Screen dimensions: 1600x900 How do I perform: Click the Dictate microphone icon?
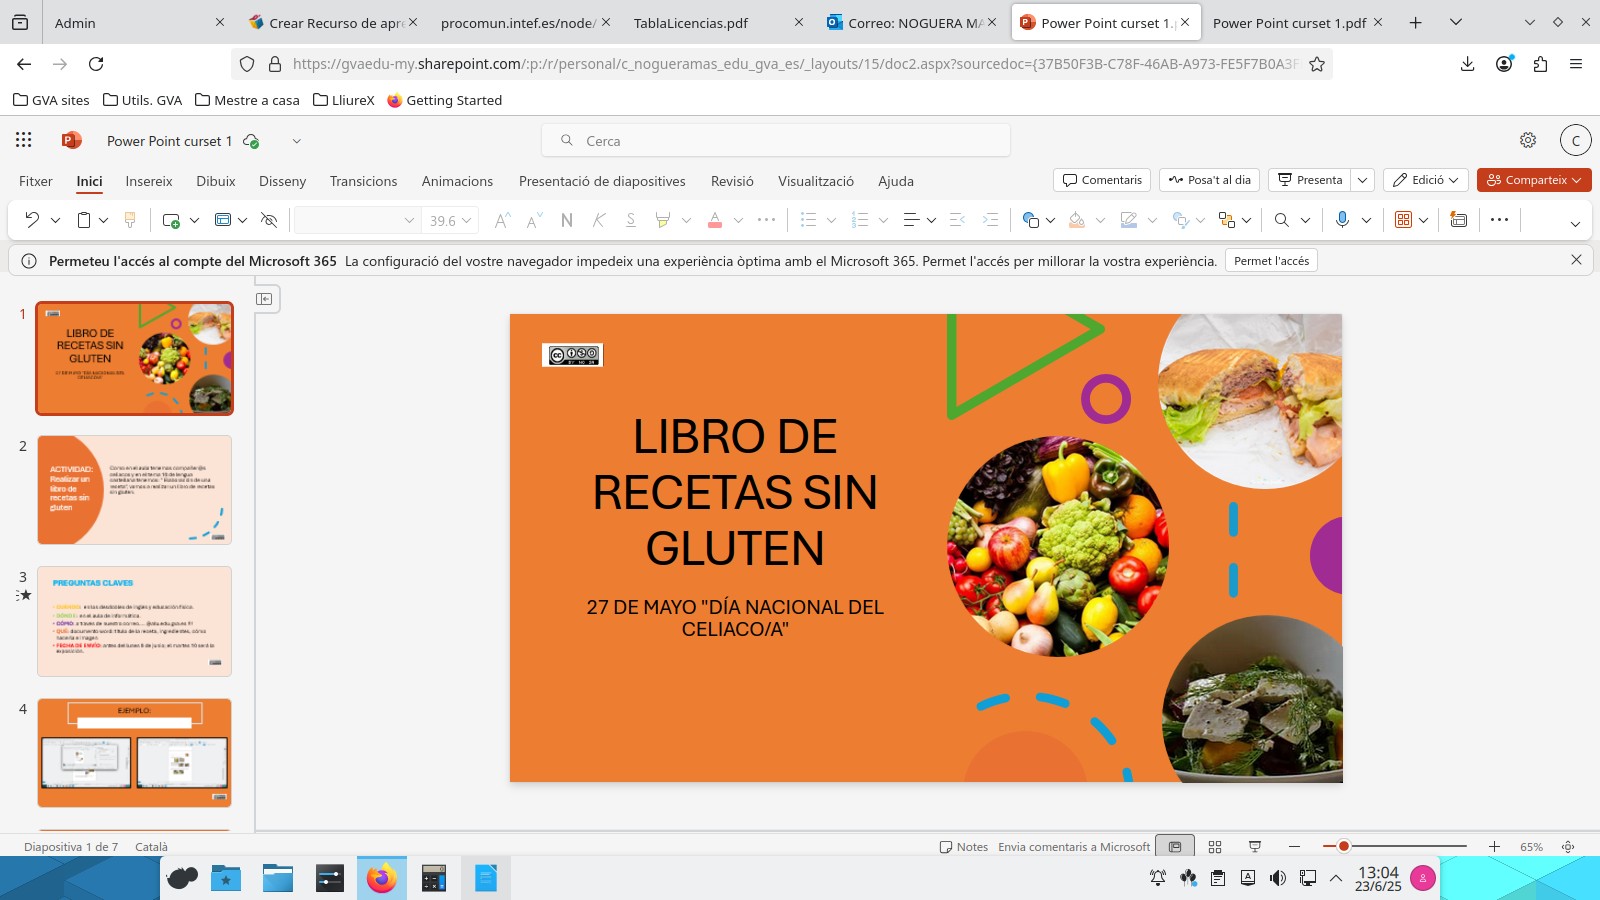[x=1342, y=220]
